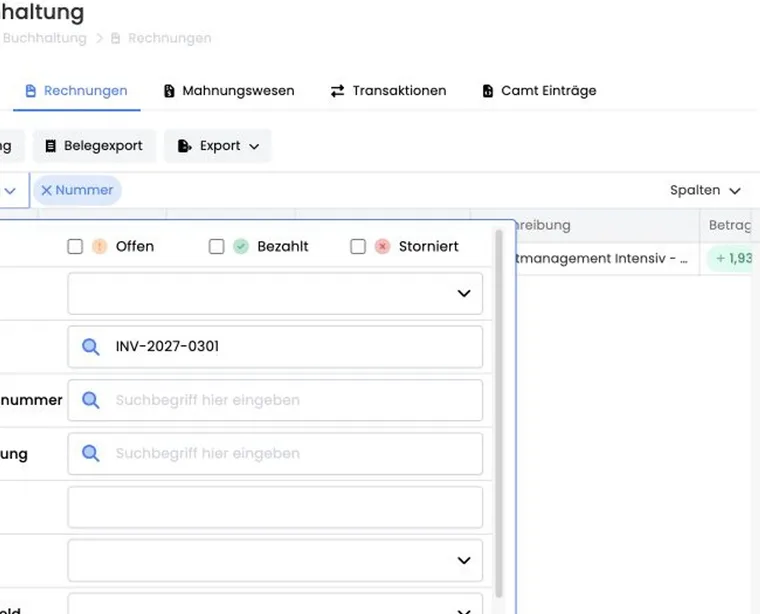Click the green +1,93 amount badge
This screenshot has width=760, height=614.
(x=730, y=258)
